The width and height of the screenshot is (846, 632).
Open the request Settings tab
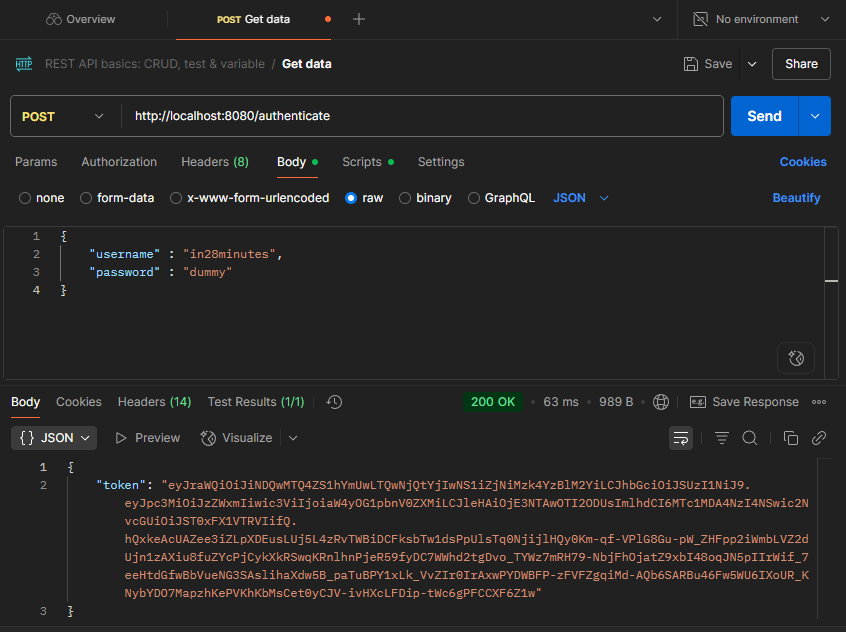[x=441, y=162]
